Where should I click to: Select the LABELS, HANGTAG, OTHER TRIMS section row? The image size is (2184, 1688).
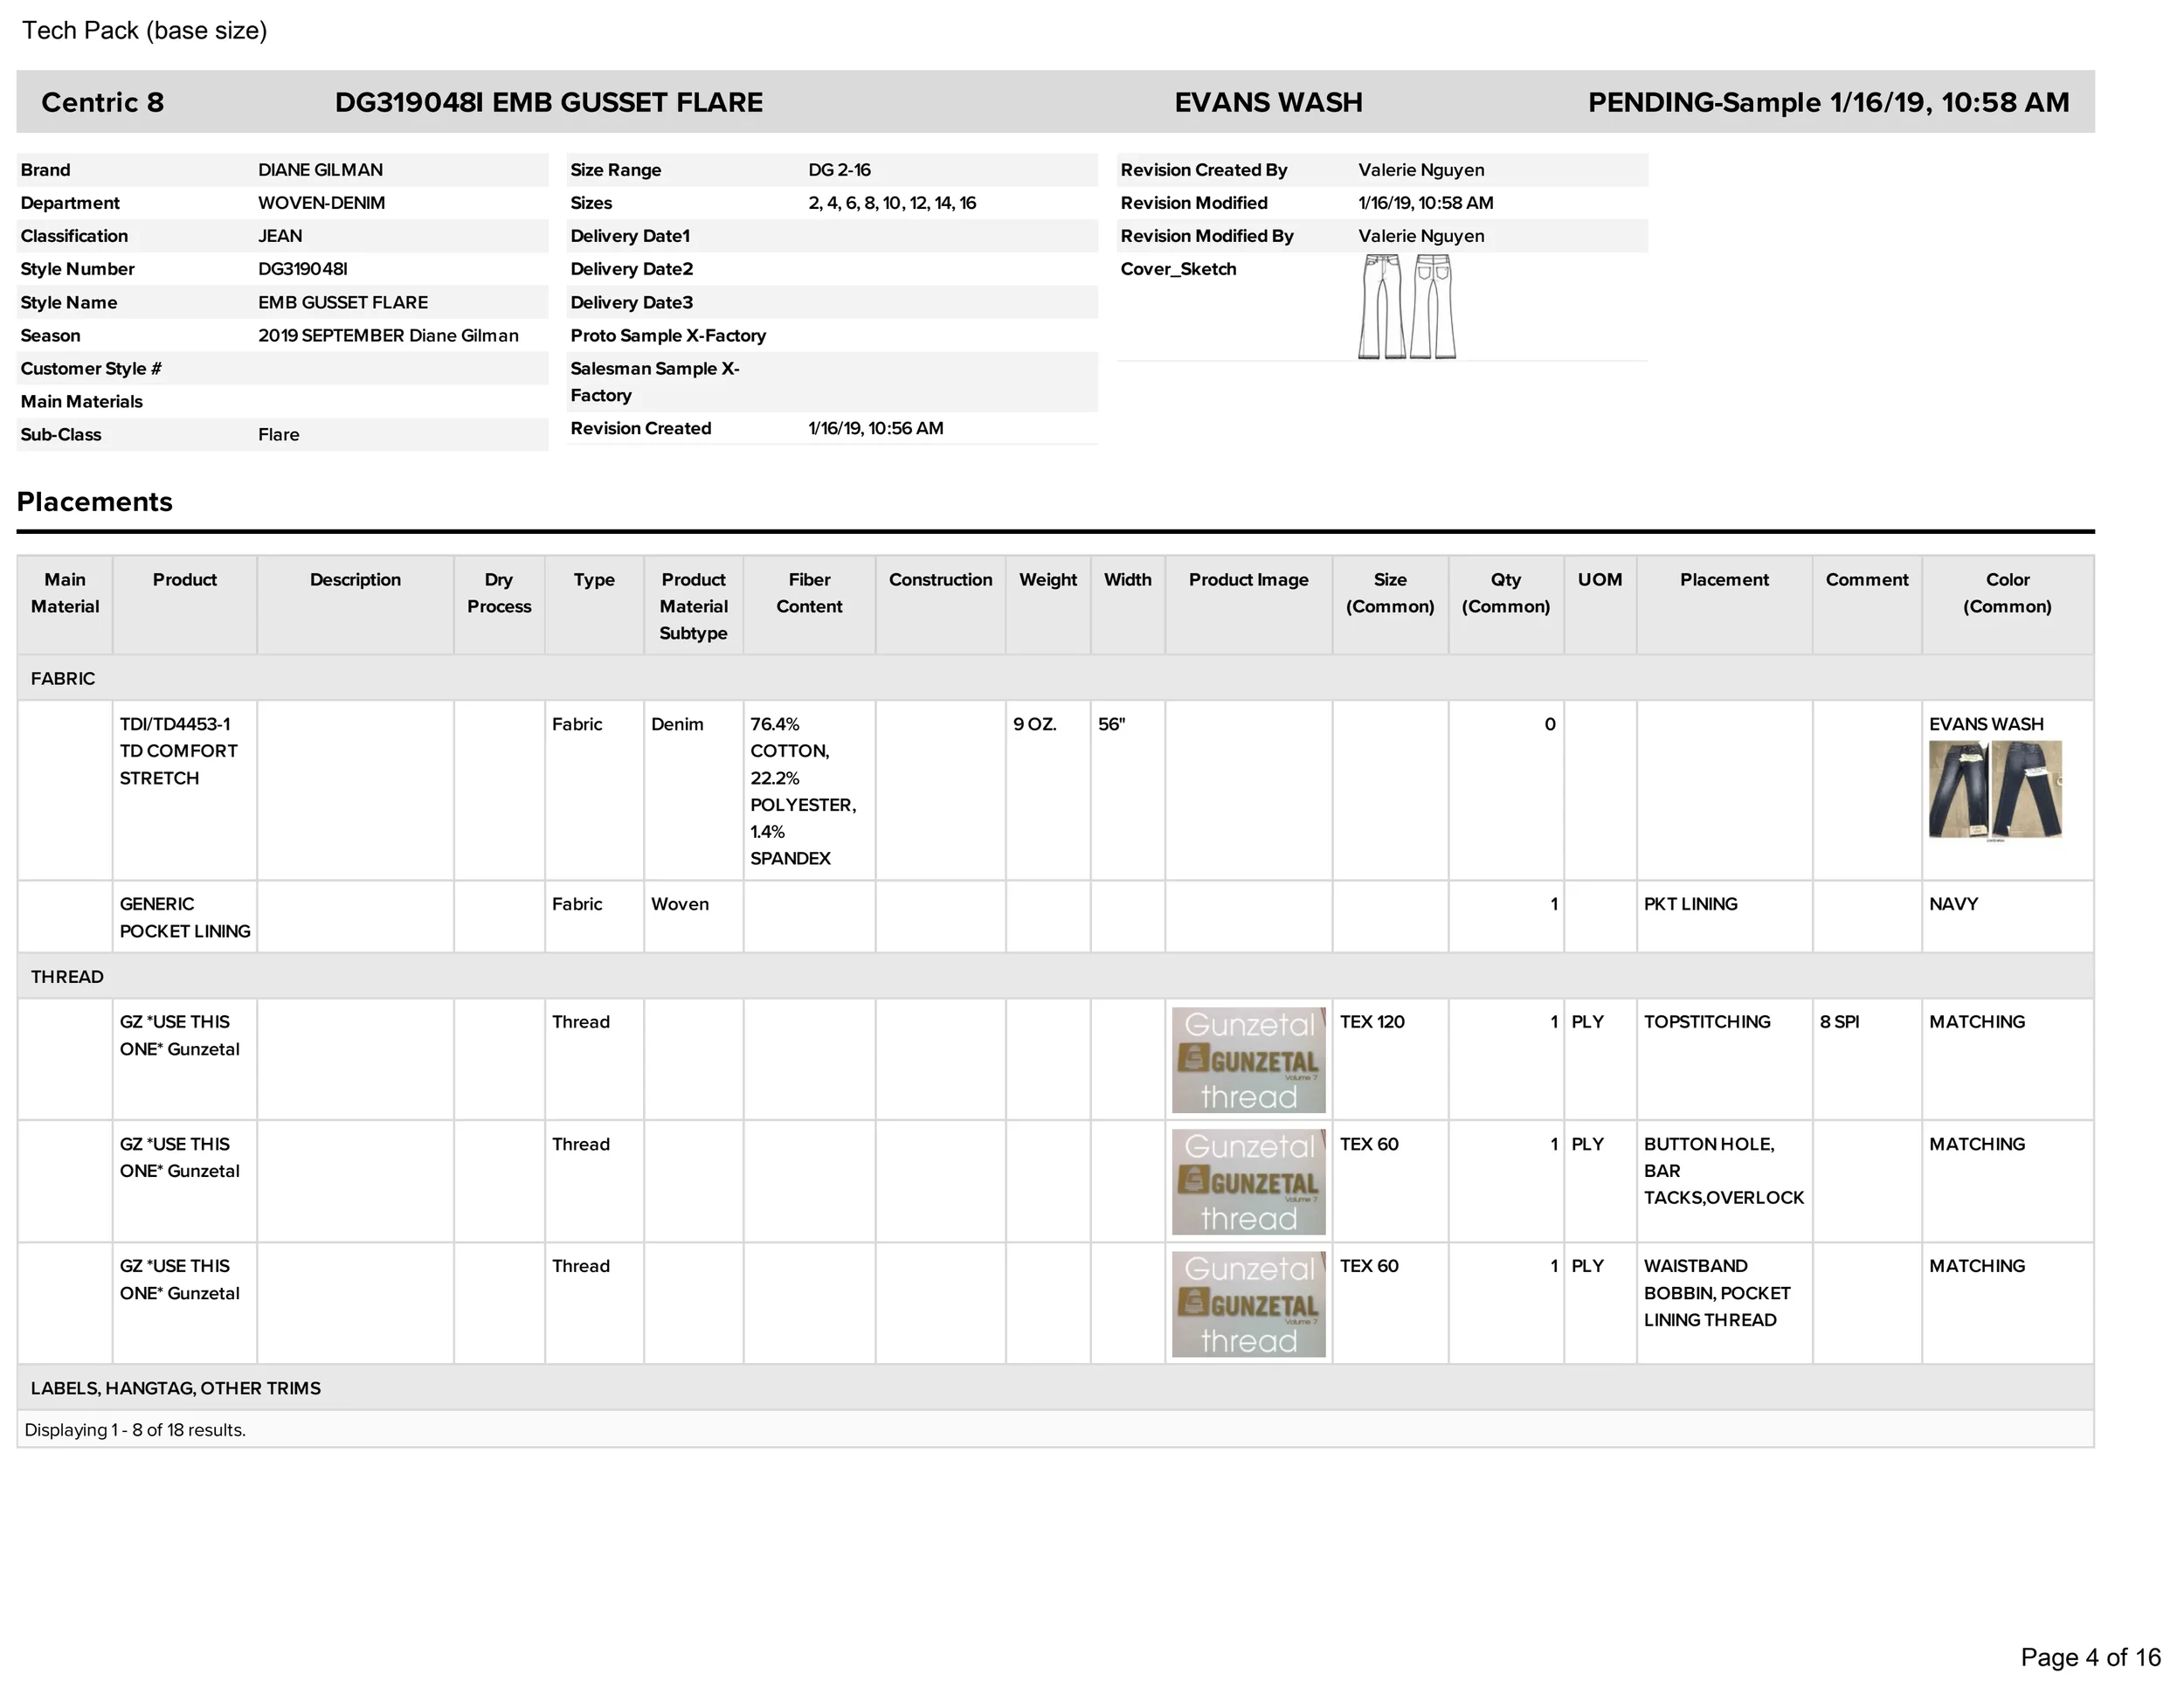coord(1055,1388)
